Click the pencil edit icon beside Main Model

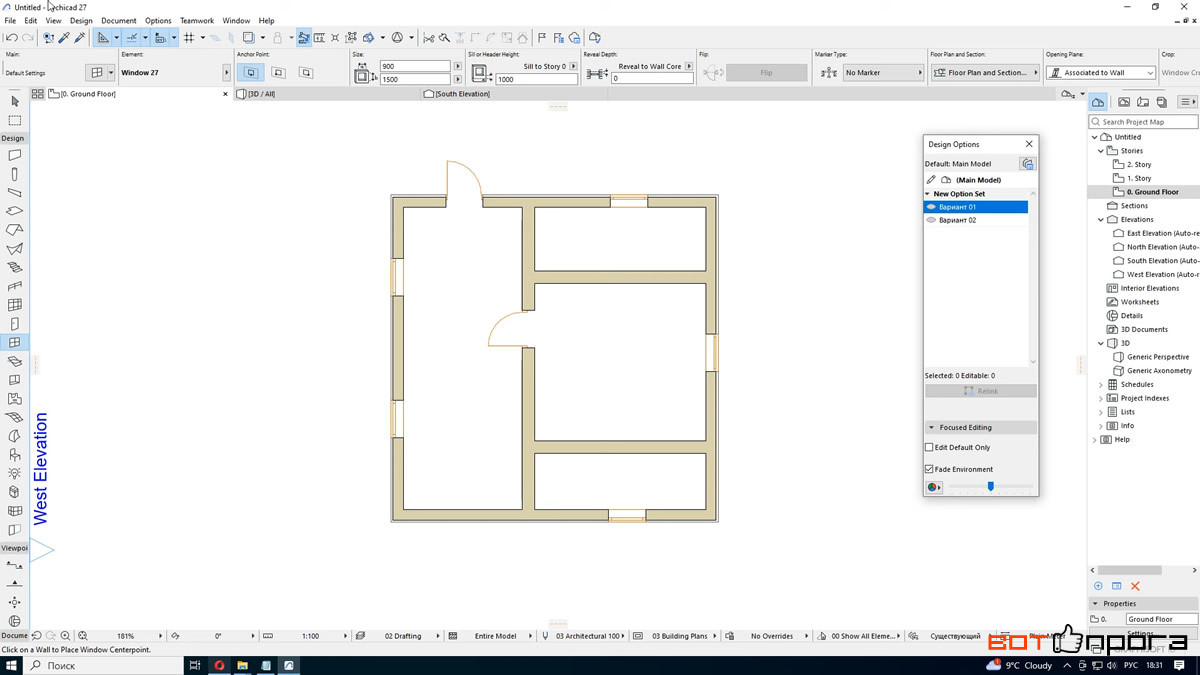[x=932, y=180]
